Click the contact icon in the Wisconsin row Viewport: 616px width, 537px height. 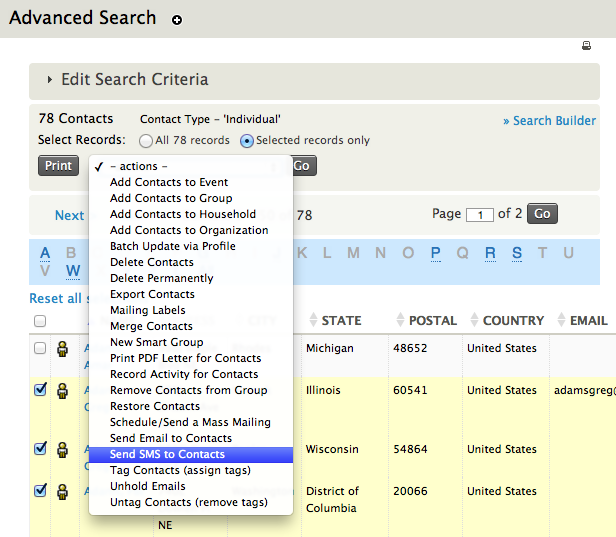click(x=62, y=450)
